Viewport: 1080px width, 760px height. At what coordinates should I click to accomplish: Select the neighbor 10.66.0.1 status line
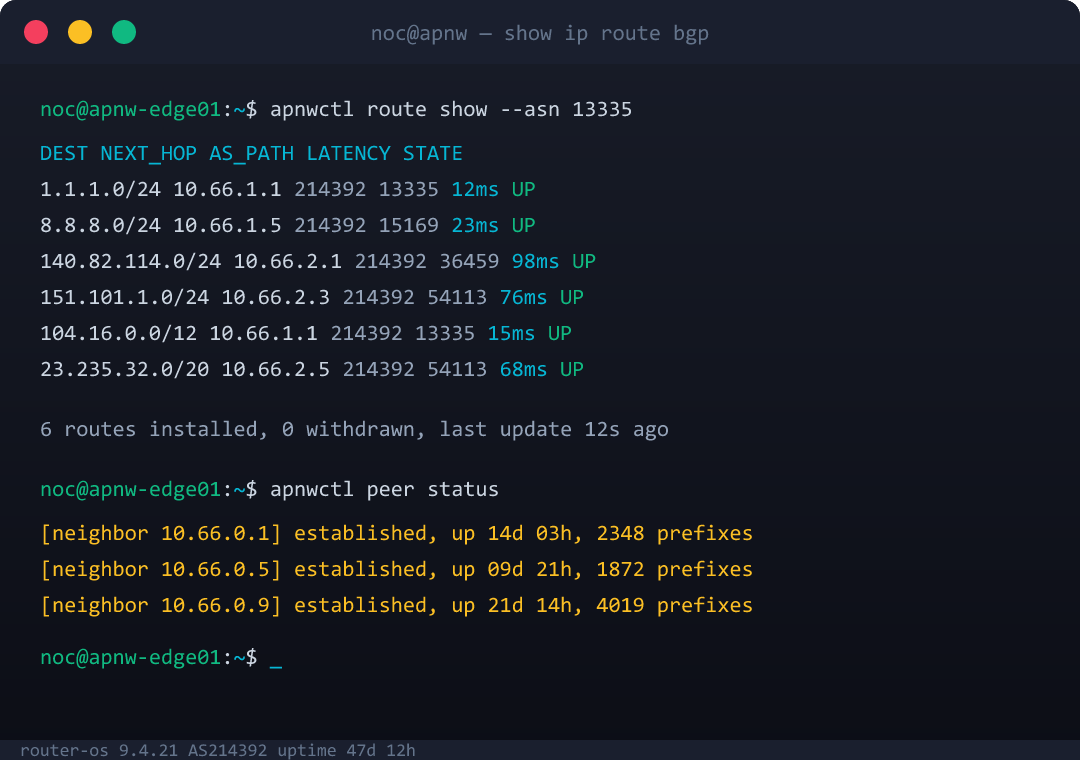tap(396, 533)
